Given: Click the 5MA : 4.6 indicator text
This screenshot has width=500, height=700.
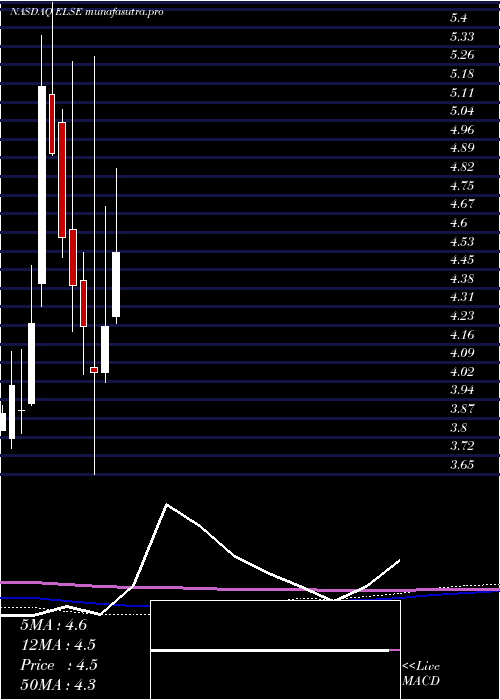Looking at the screenshot, I should tap(54, 625).
